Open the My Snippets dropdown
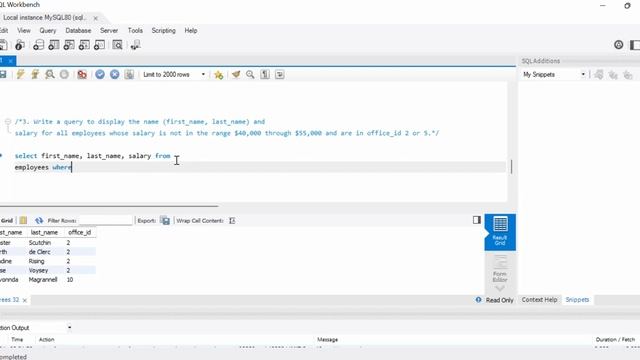640x360 pixels. click(x=554, y=75)
